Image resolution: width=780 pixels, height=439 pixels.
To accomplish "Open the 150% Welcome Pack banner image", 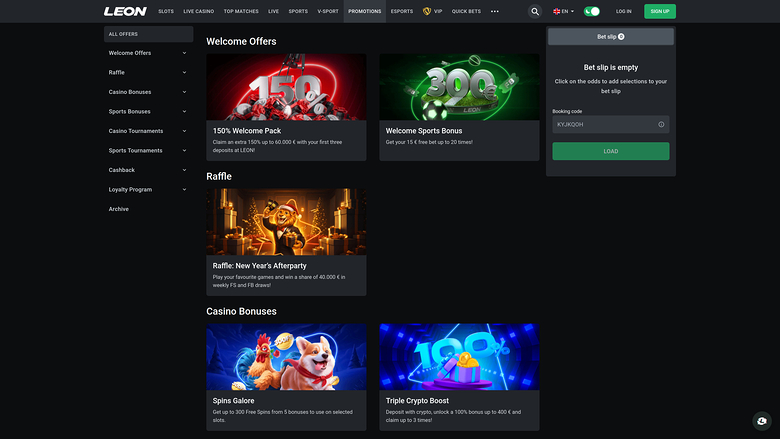I will [286, 87].
